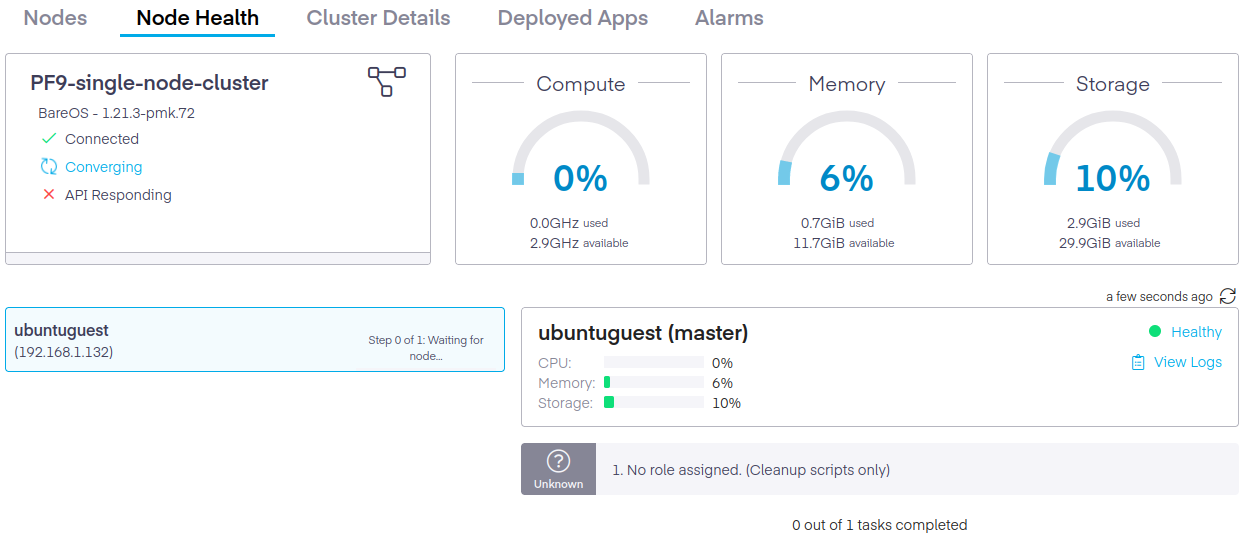Click the Compute card heading

point(581,84)
